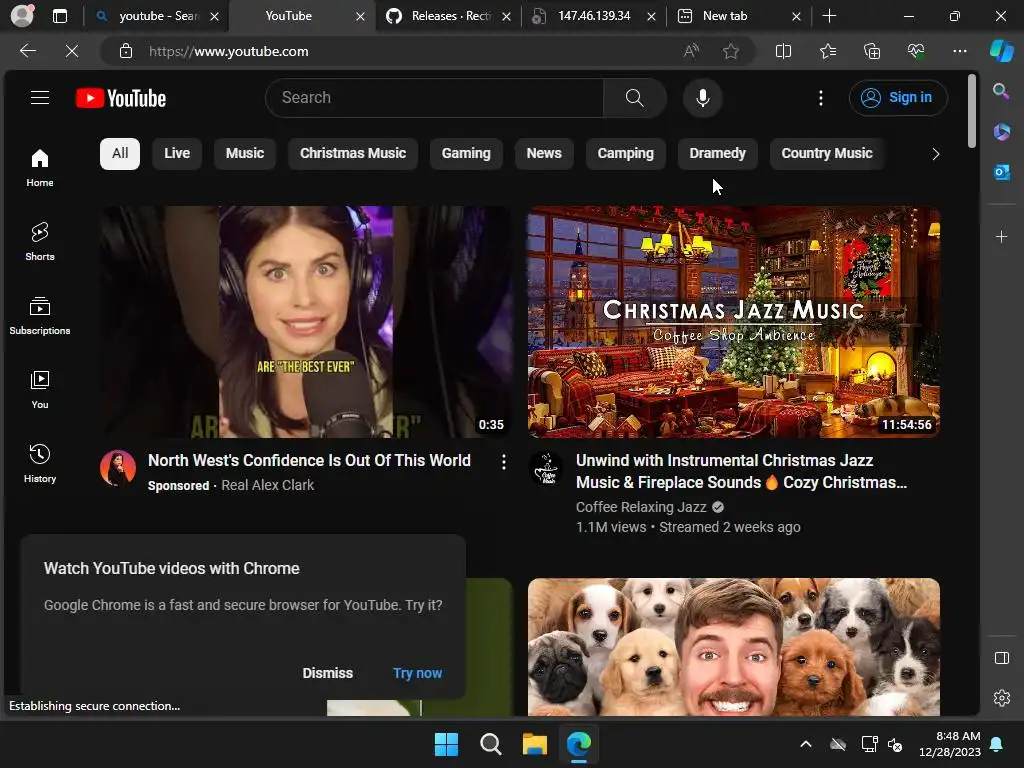Open Shorts in the sidebar

coord(40,242)
